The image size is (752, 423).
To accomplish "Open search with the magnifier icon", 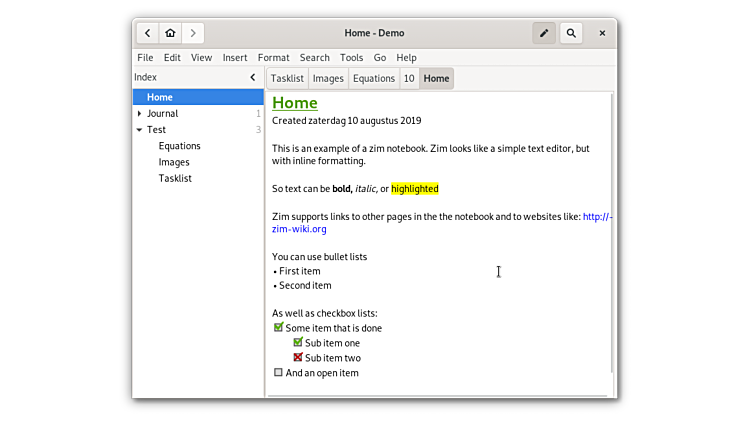I will tap(571, 33).
